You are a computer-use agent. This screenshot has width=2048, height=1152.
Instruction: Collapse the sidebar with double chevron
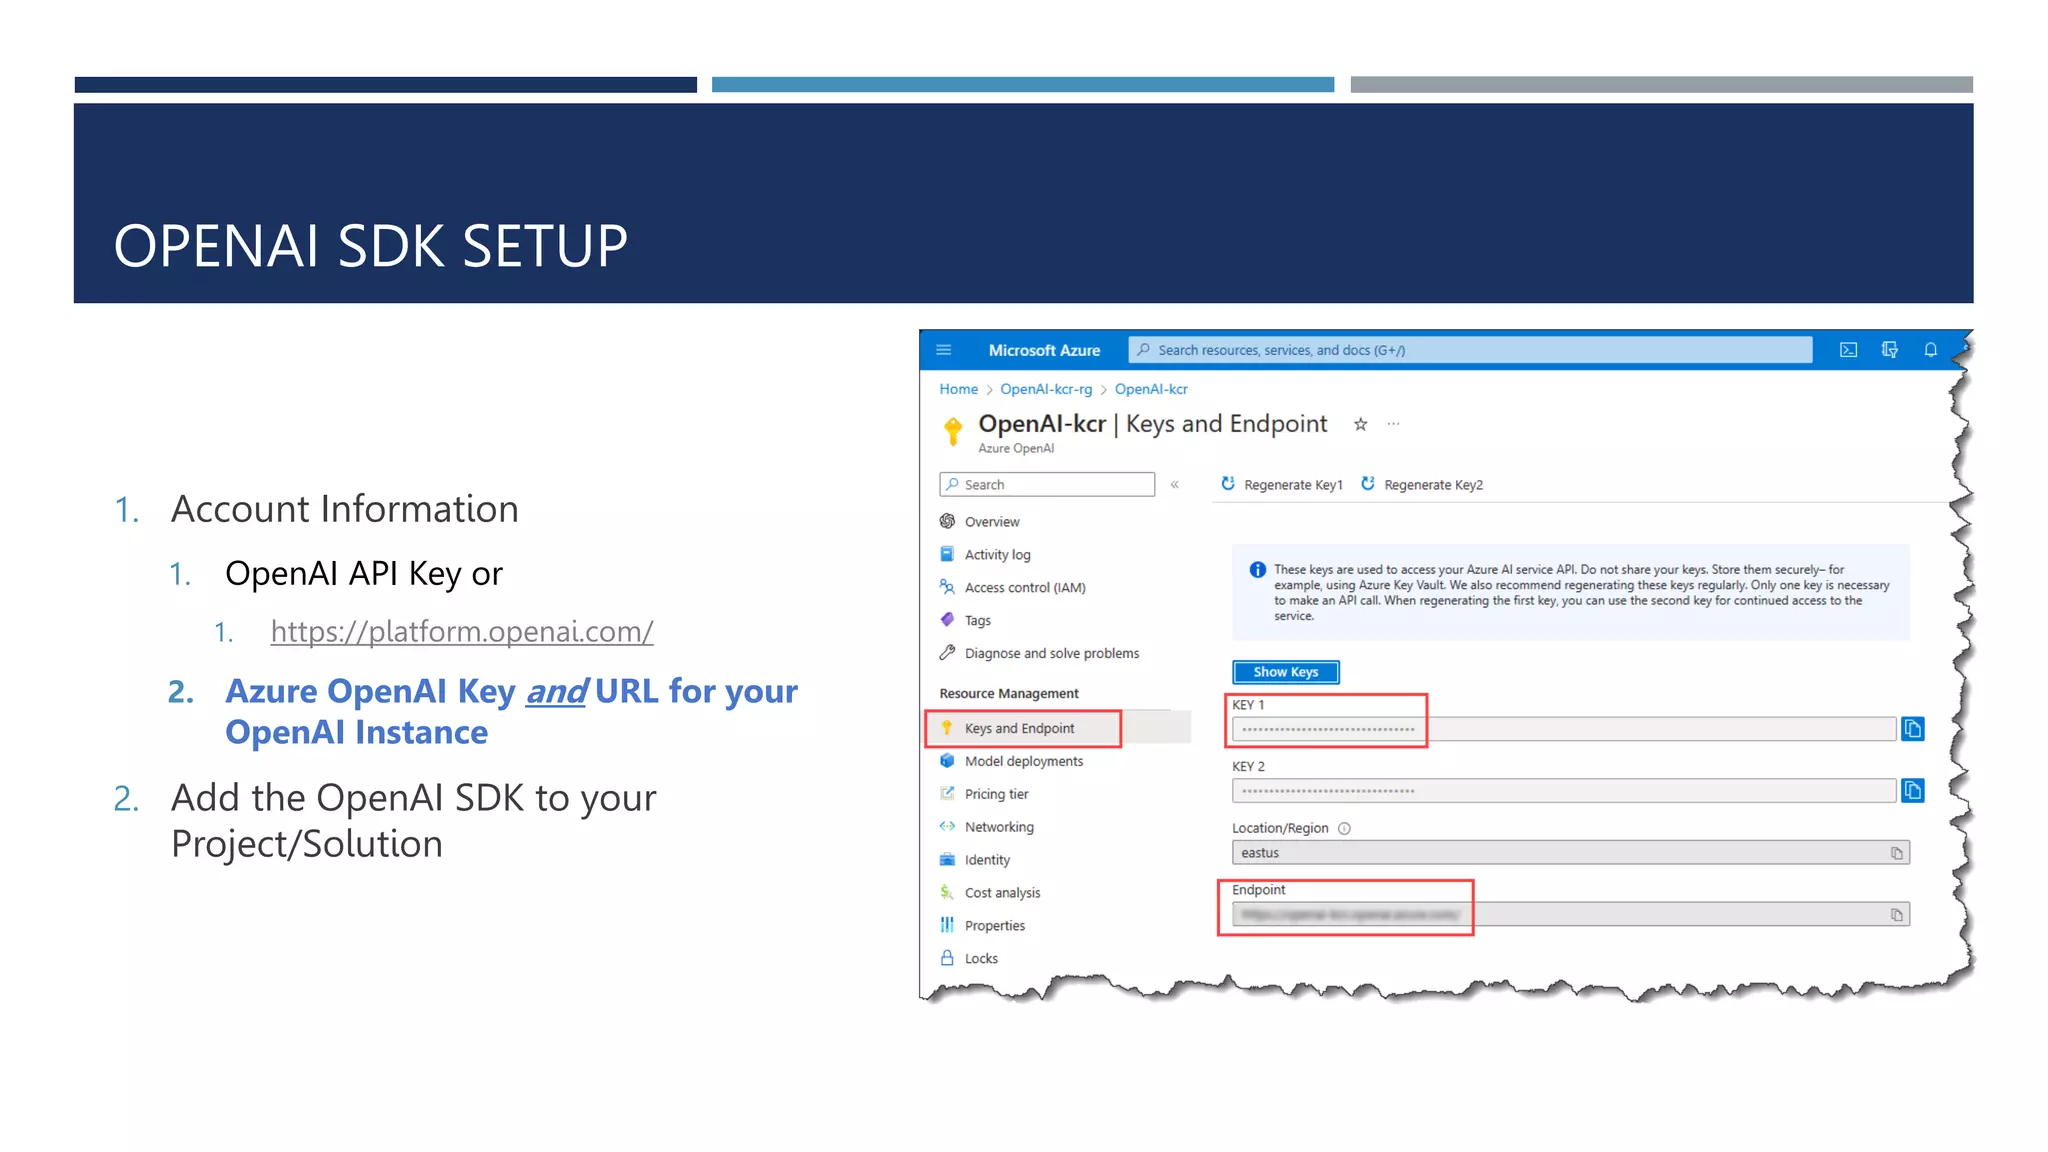coord(1175,485)
